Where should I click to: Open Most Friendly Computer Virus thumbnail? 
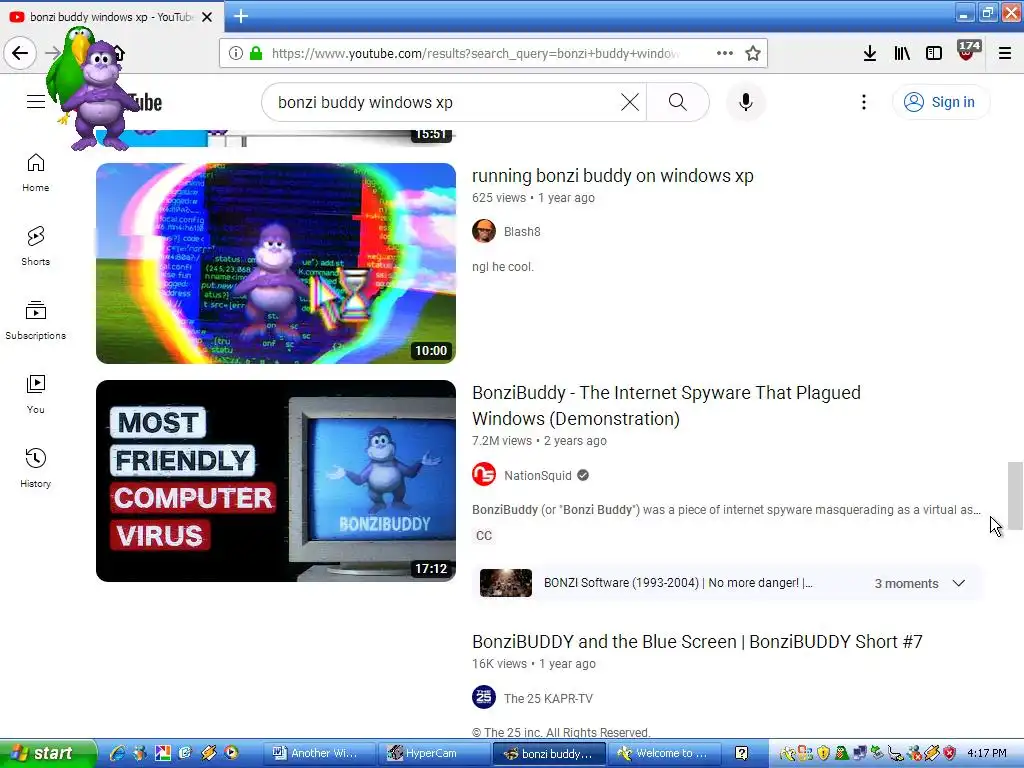click(x=276, y=481)
